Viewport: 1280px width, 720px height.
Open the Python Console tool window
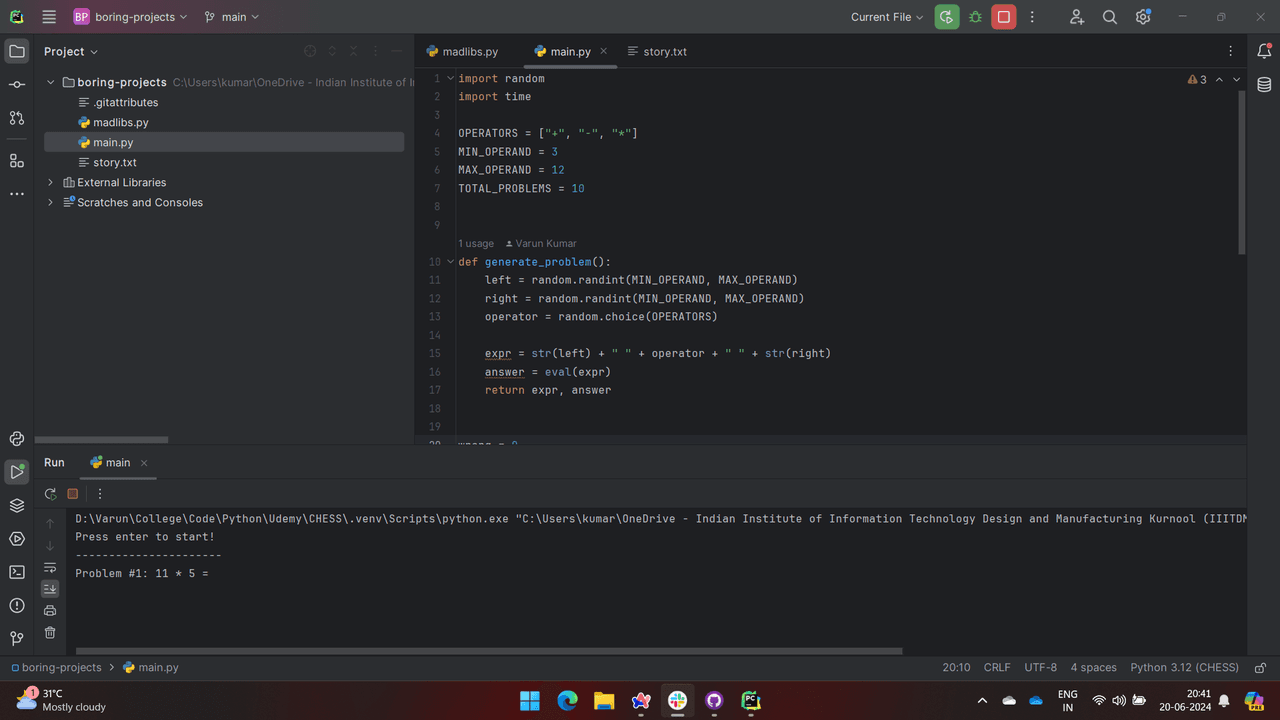(17, 439)
